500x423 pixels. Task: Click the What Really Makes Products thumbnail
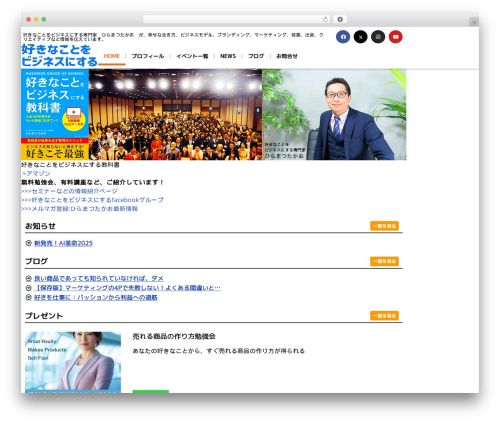(x=73, y=362)
